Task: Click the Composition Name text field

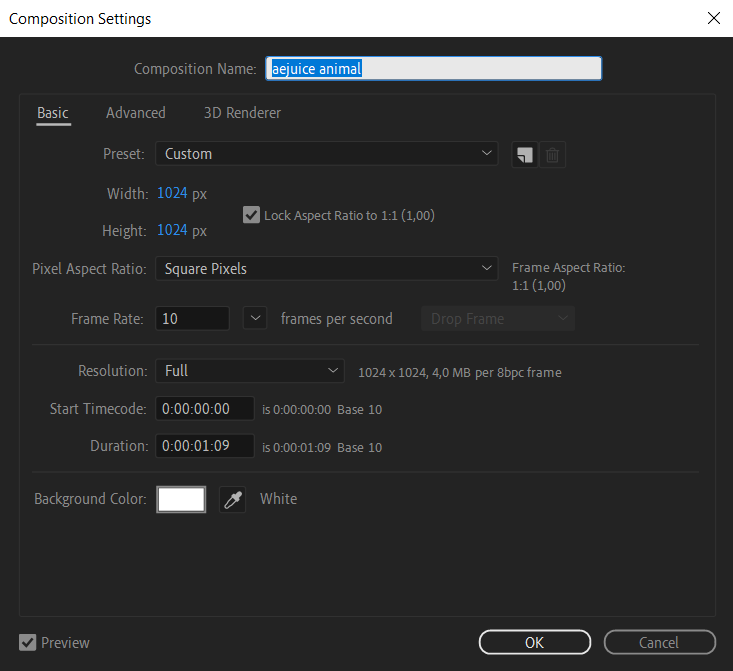Action: pos(434,68)
